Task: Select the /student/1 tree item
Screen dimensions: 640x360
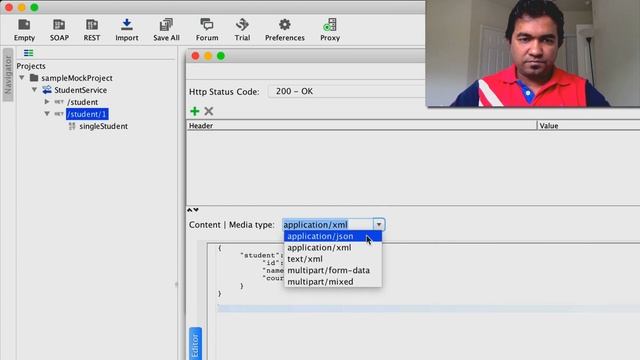Action: point(87,114)
